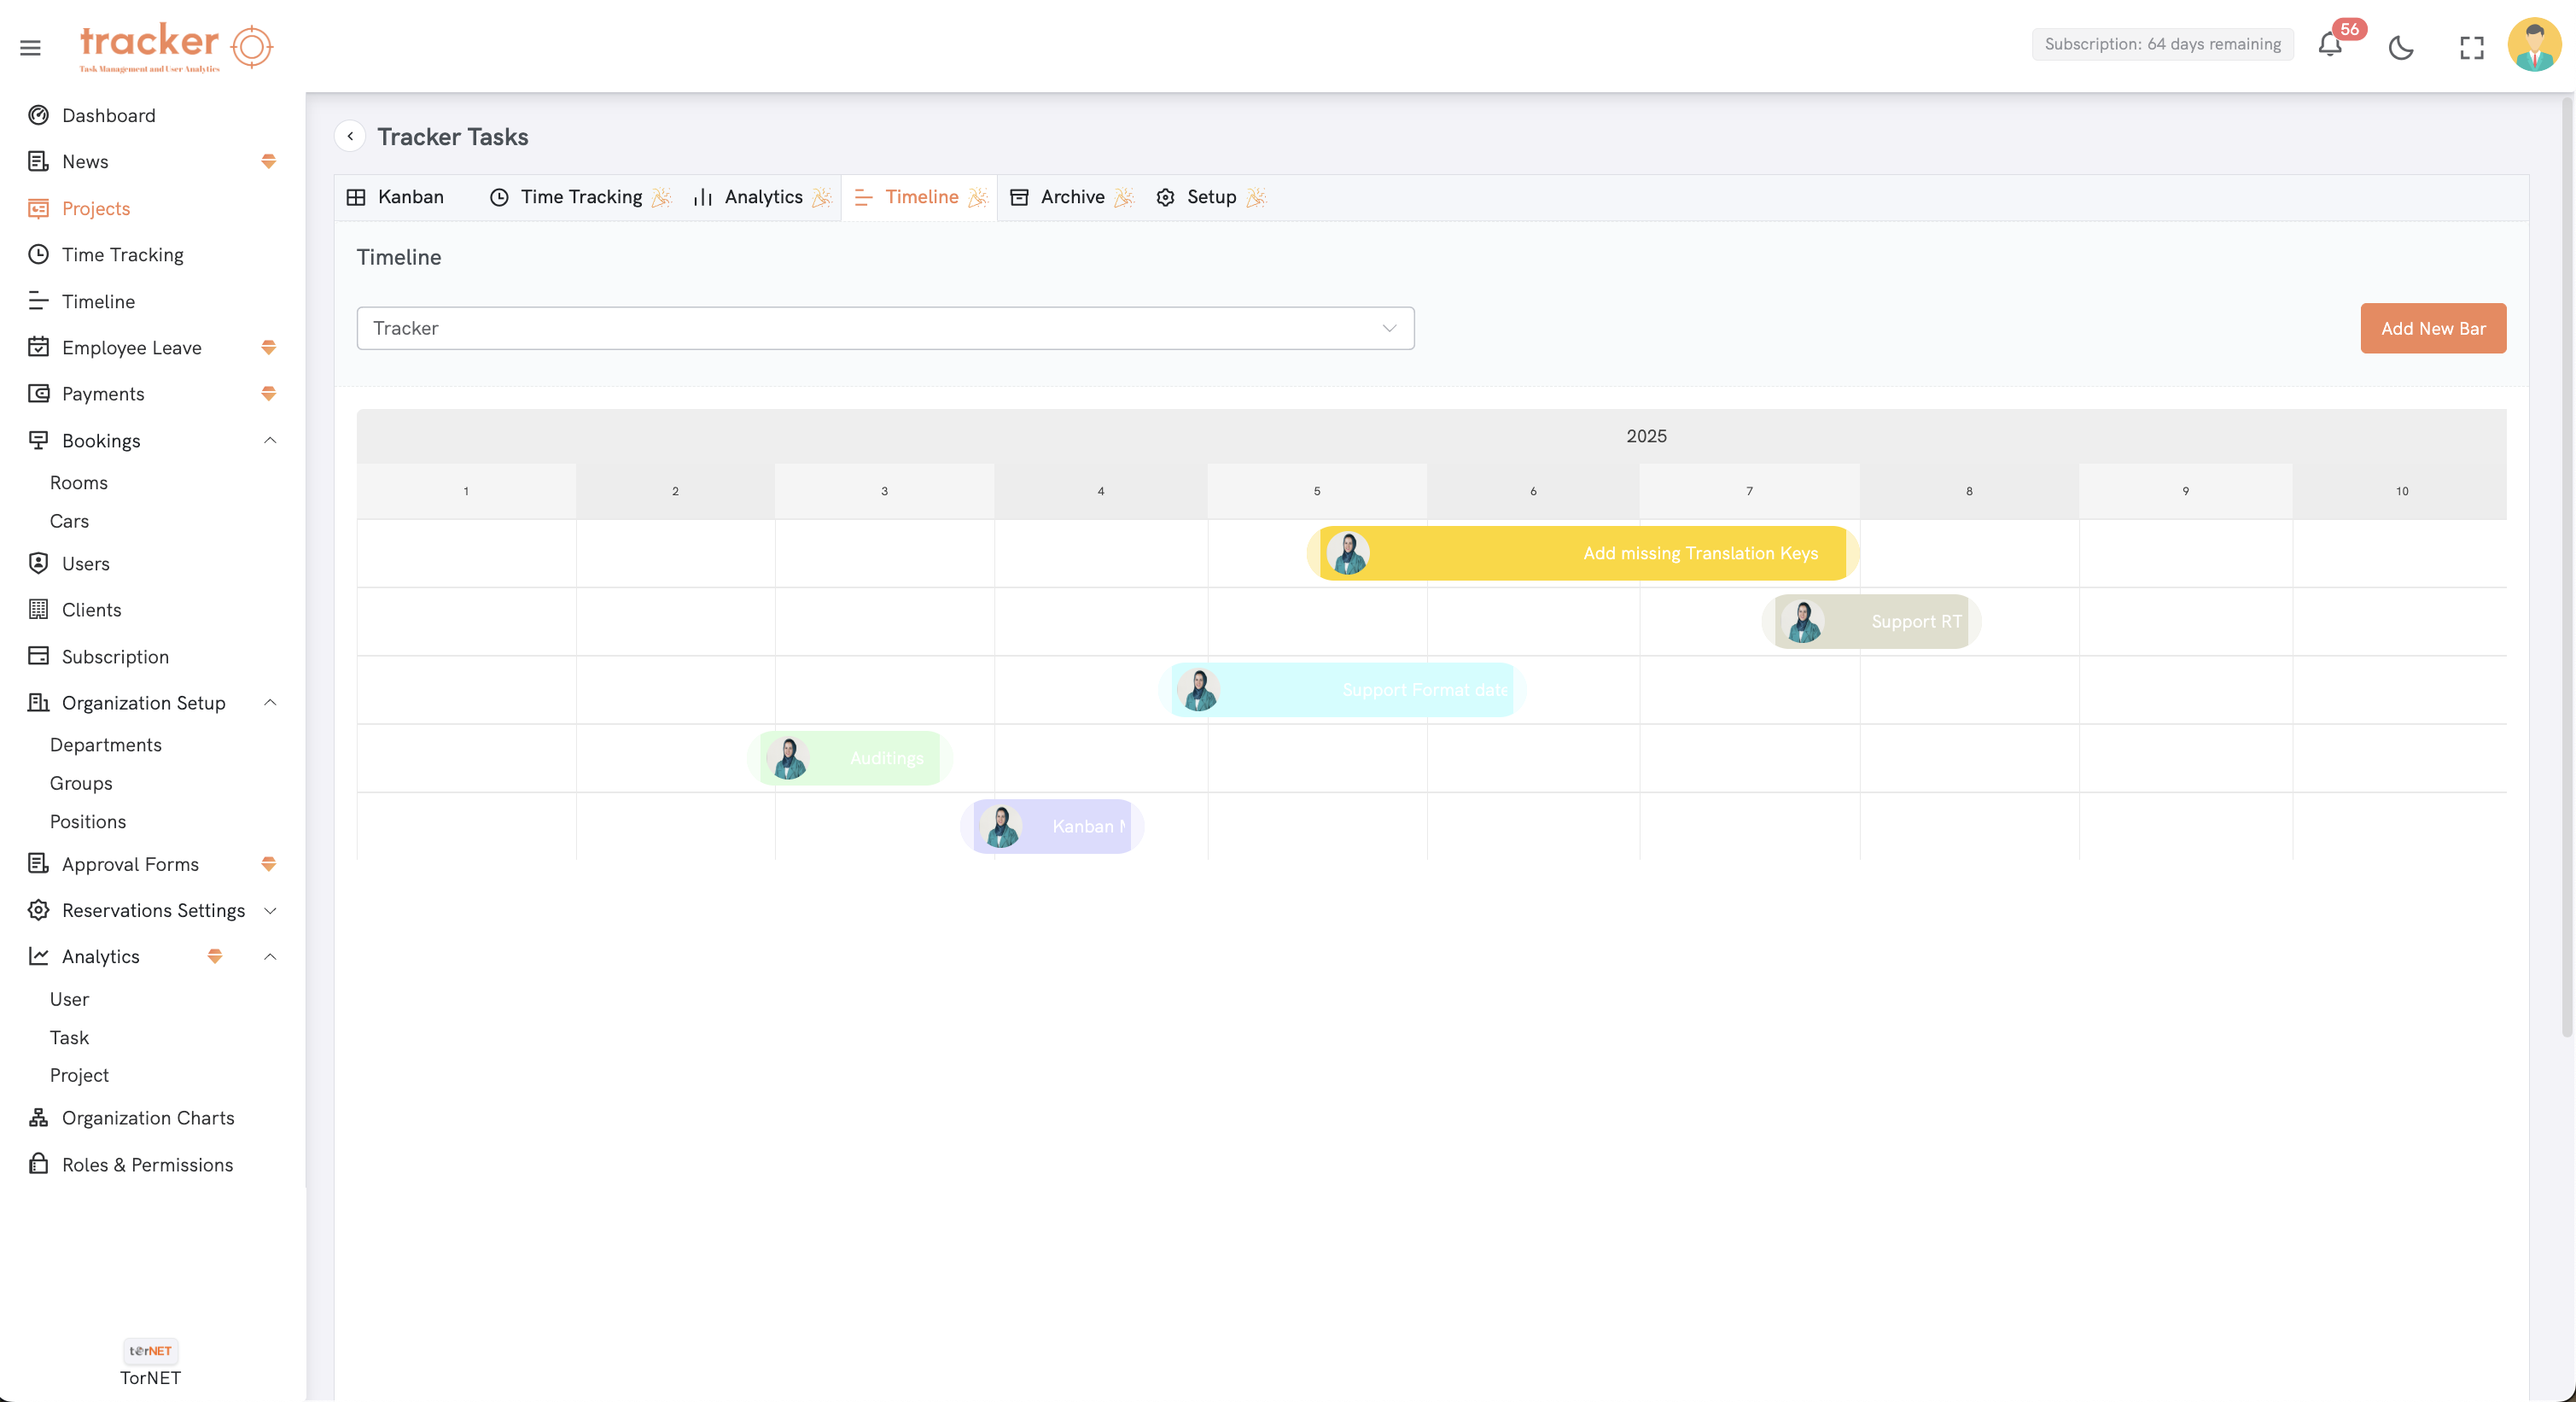The width and height of the screenshot is (2576, 1402).
Task: Open the hamburger menu icon
Action: pos(30,47)
